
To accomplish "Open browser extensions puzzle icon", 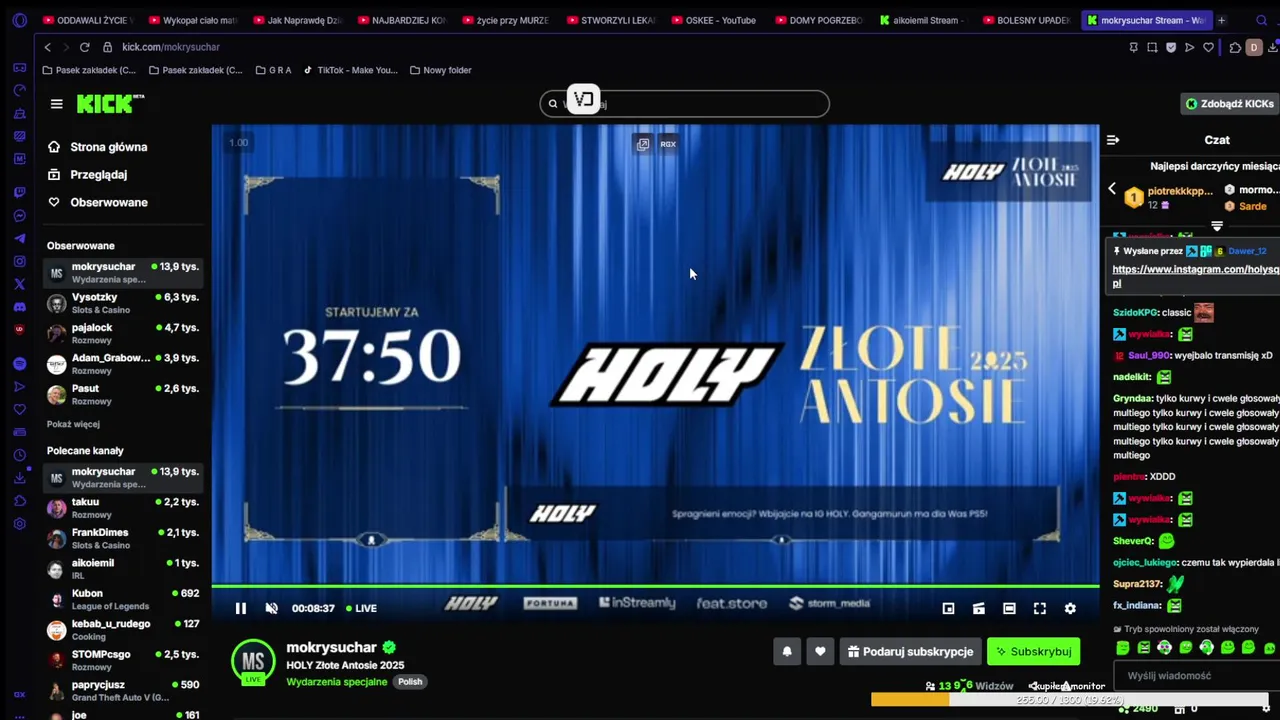I will point(1236,47).
